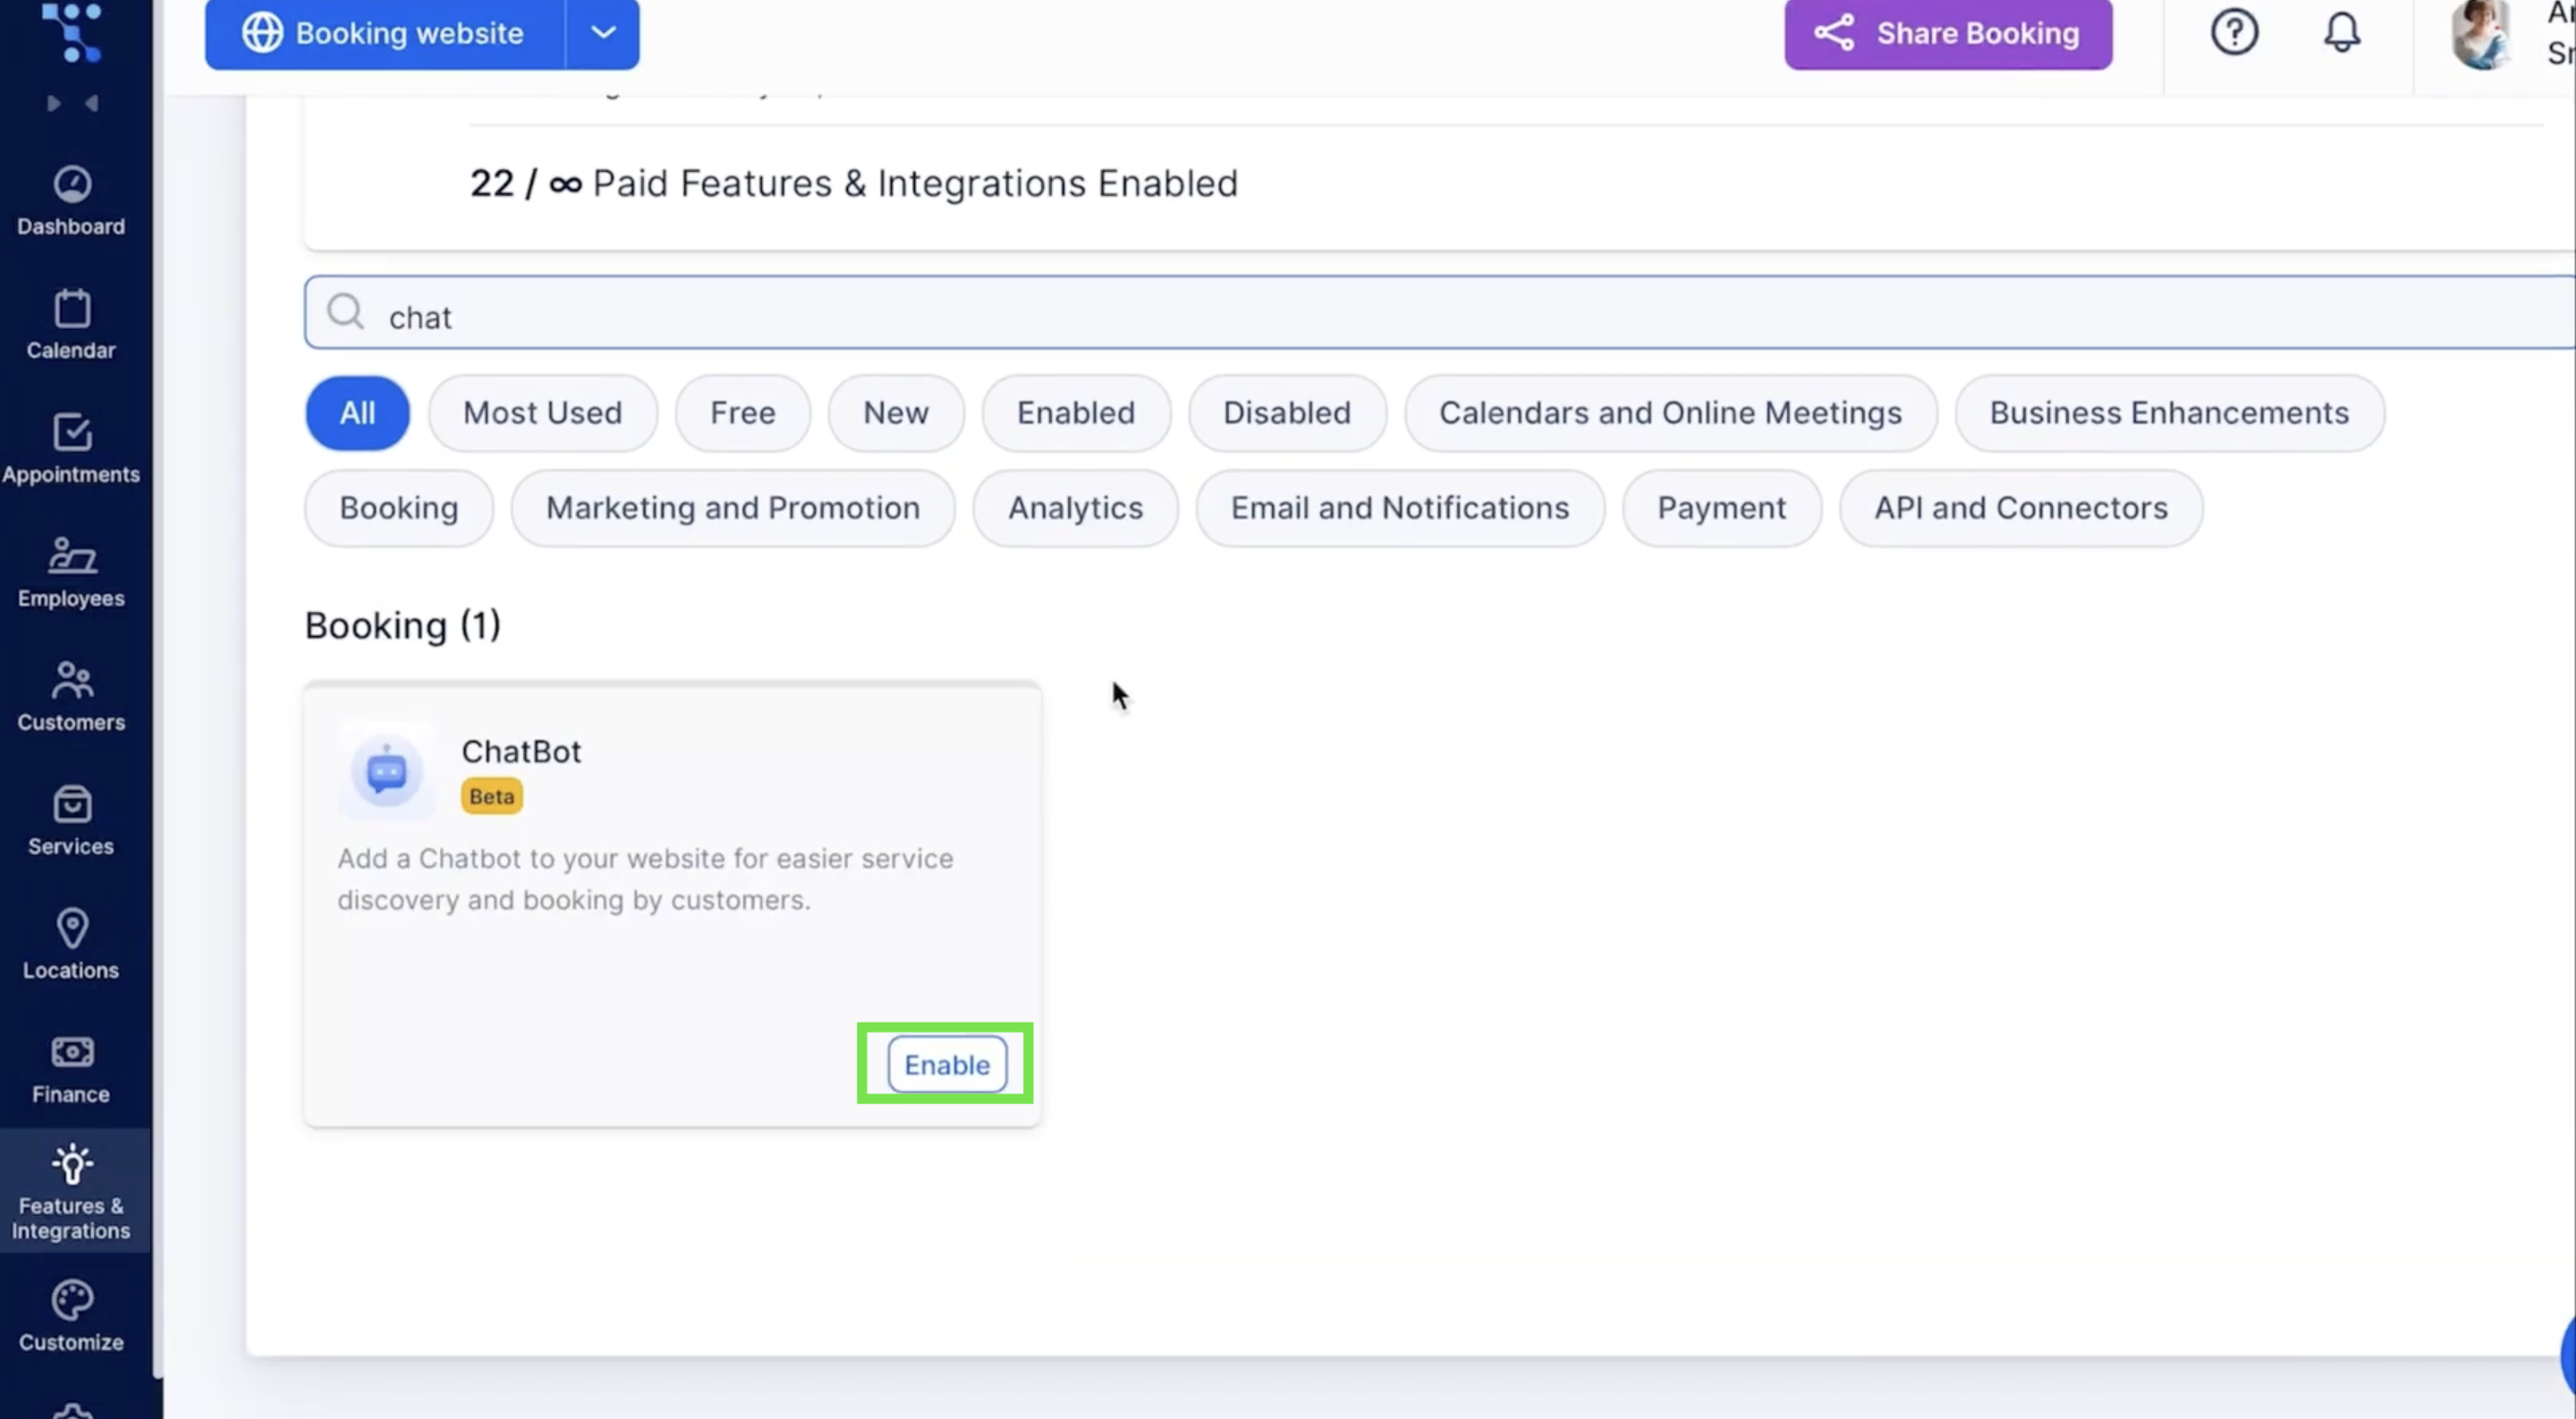
Task: Enable the ChatBot feature
Action: (x=945, y=1063)
